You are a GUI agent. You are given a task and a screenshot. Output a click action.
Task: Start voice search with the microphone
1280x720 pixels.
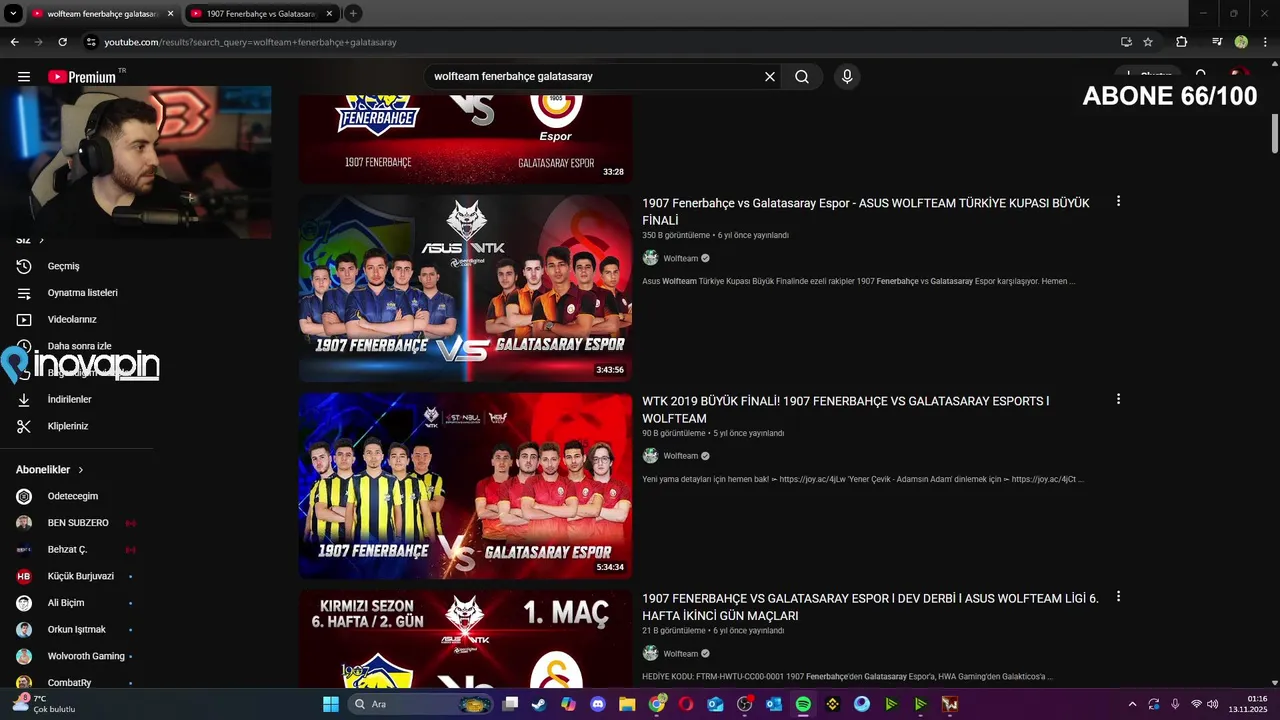pyautogui.click(x=847, y=77)
